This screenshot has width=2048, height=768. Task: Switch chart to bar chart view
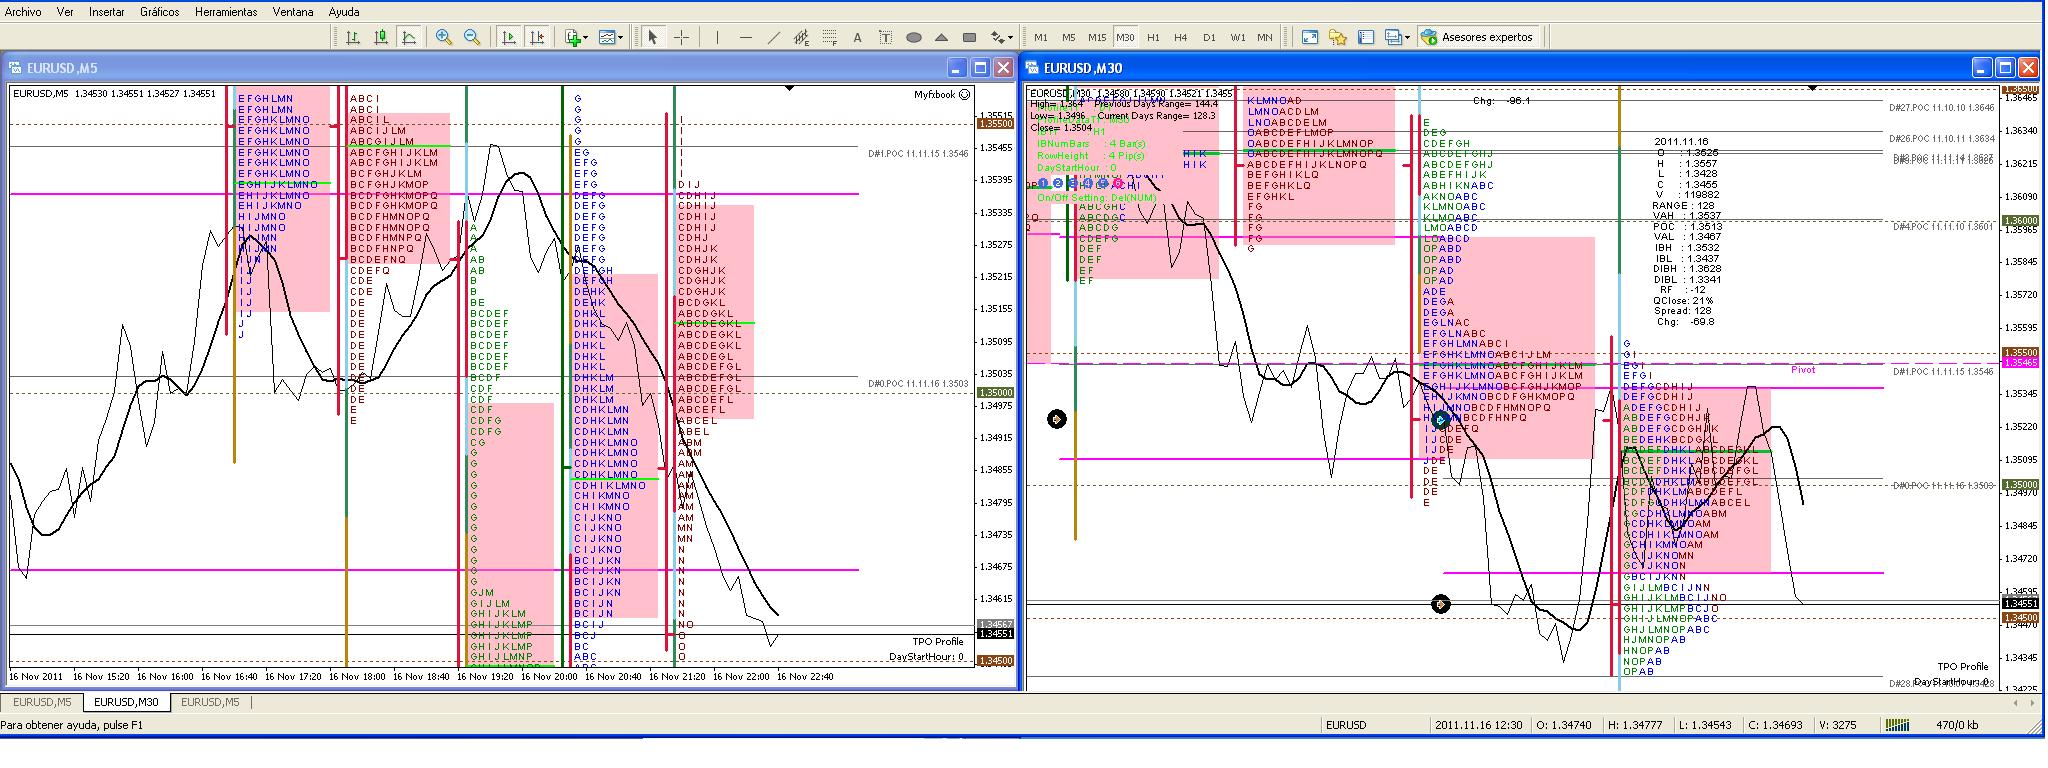click(352, 37)
